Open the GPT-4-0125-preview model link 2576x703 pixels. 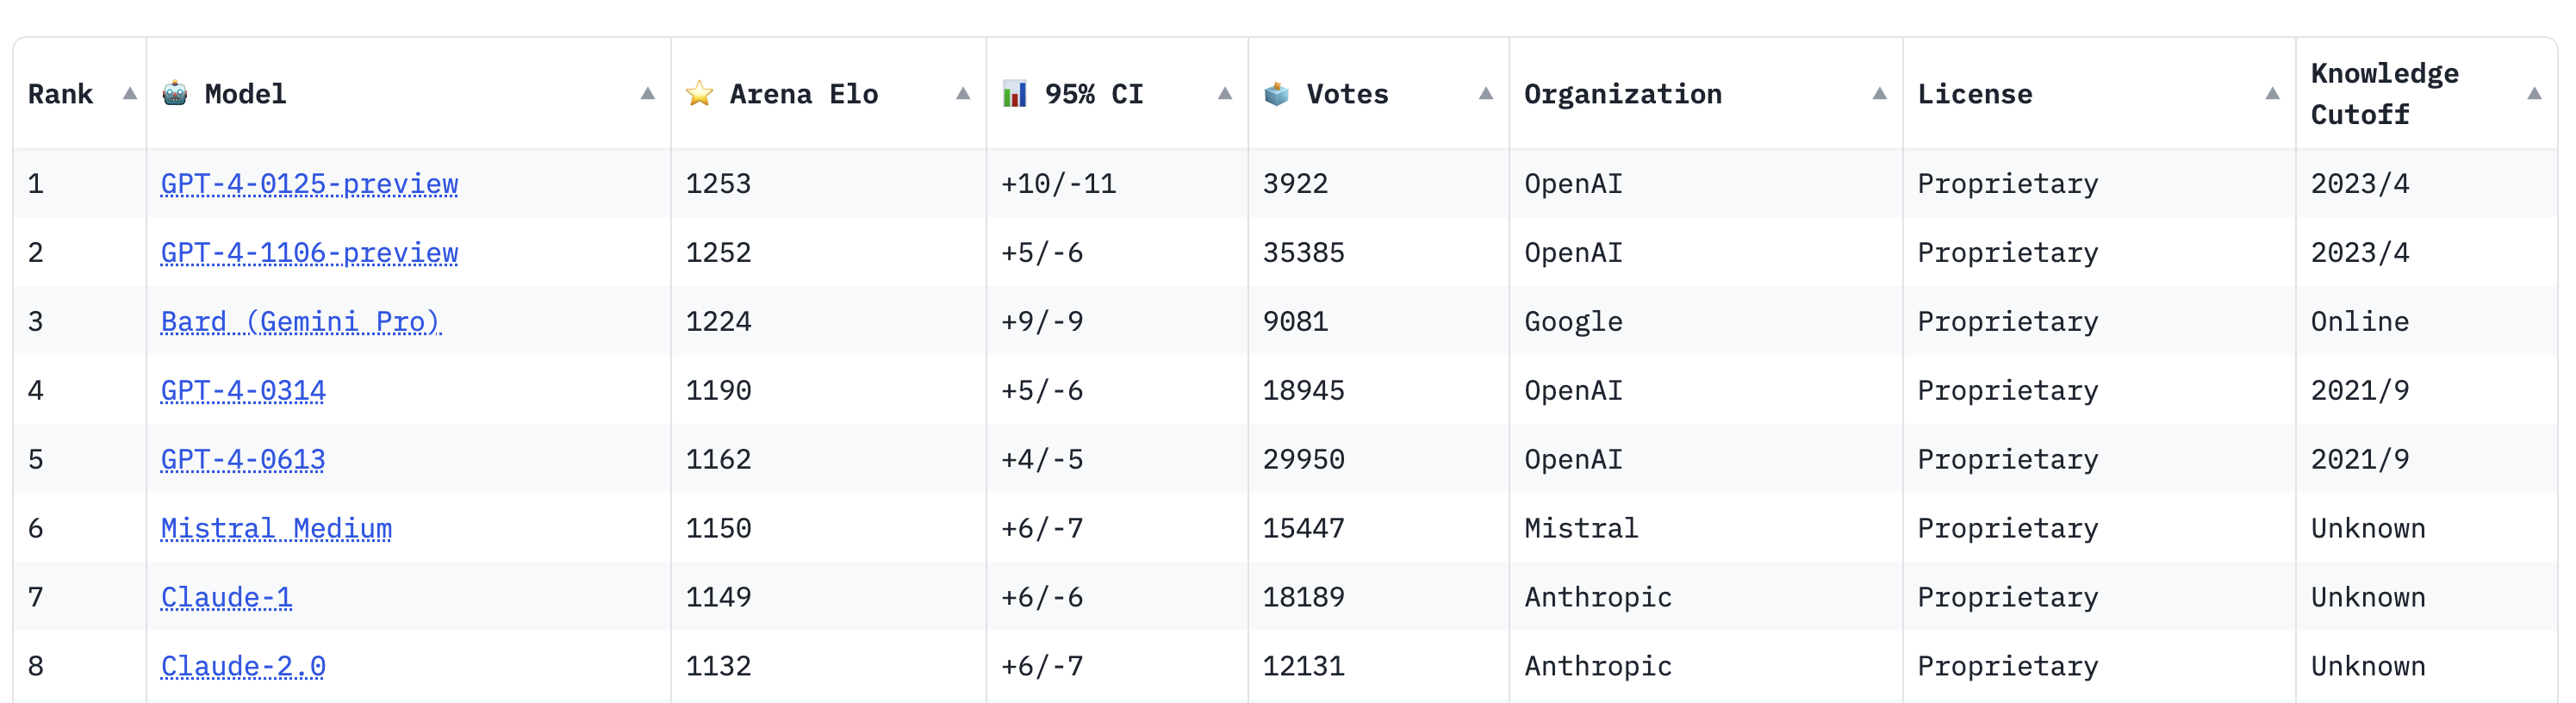coord(309,184)
